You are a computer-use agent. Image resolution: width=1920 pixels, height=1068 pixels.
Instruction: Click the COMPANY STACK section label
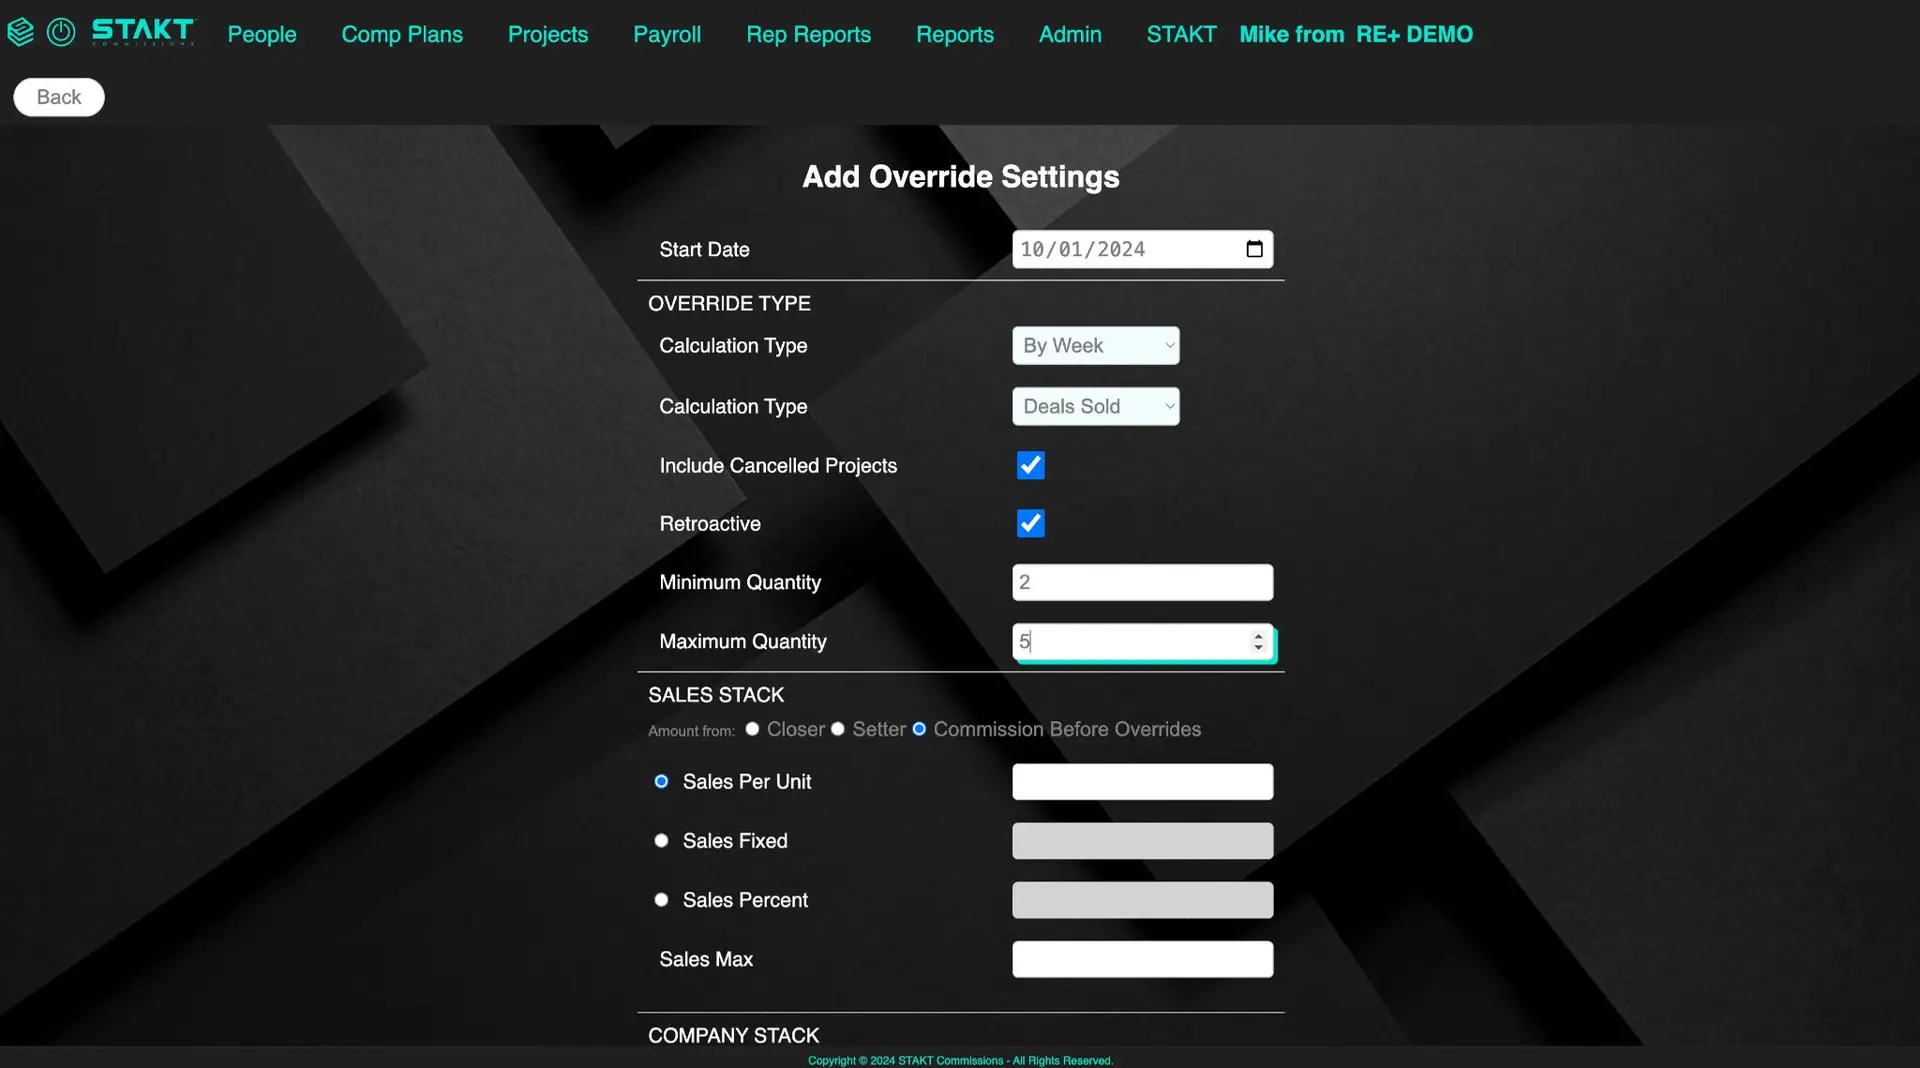click(x=733, y=1035)
